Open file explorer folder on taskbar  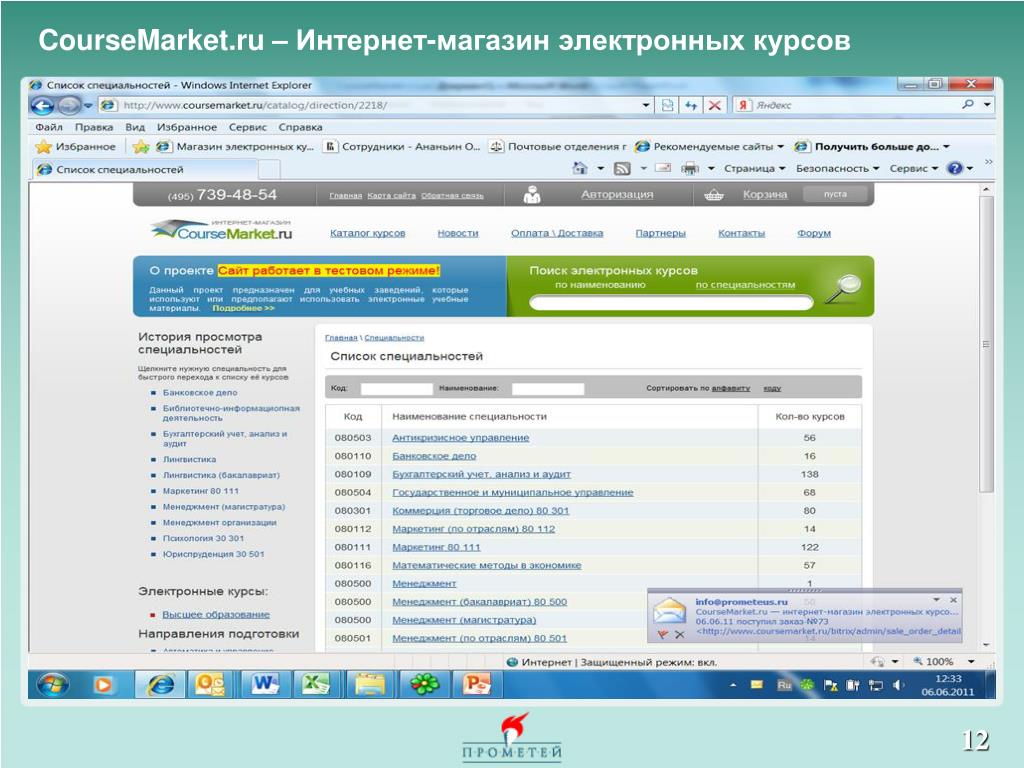370,684
